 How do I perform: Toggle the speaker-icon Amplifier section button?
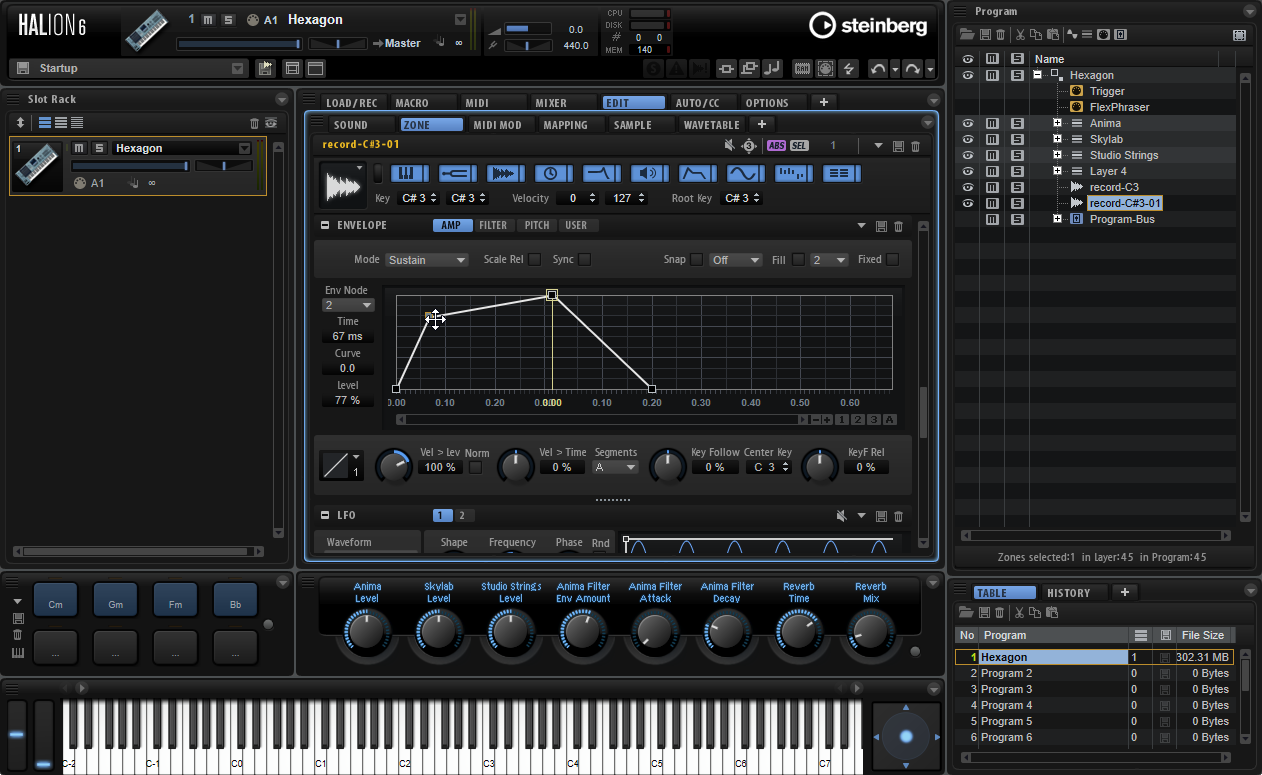[x=649, y=173]
